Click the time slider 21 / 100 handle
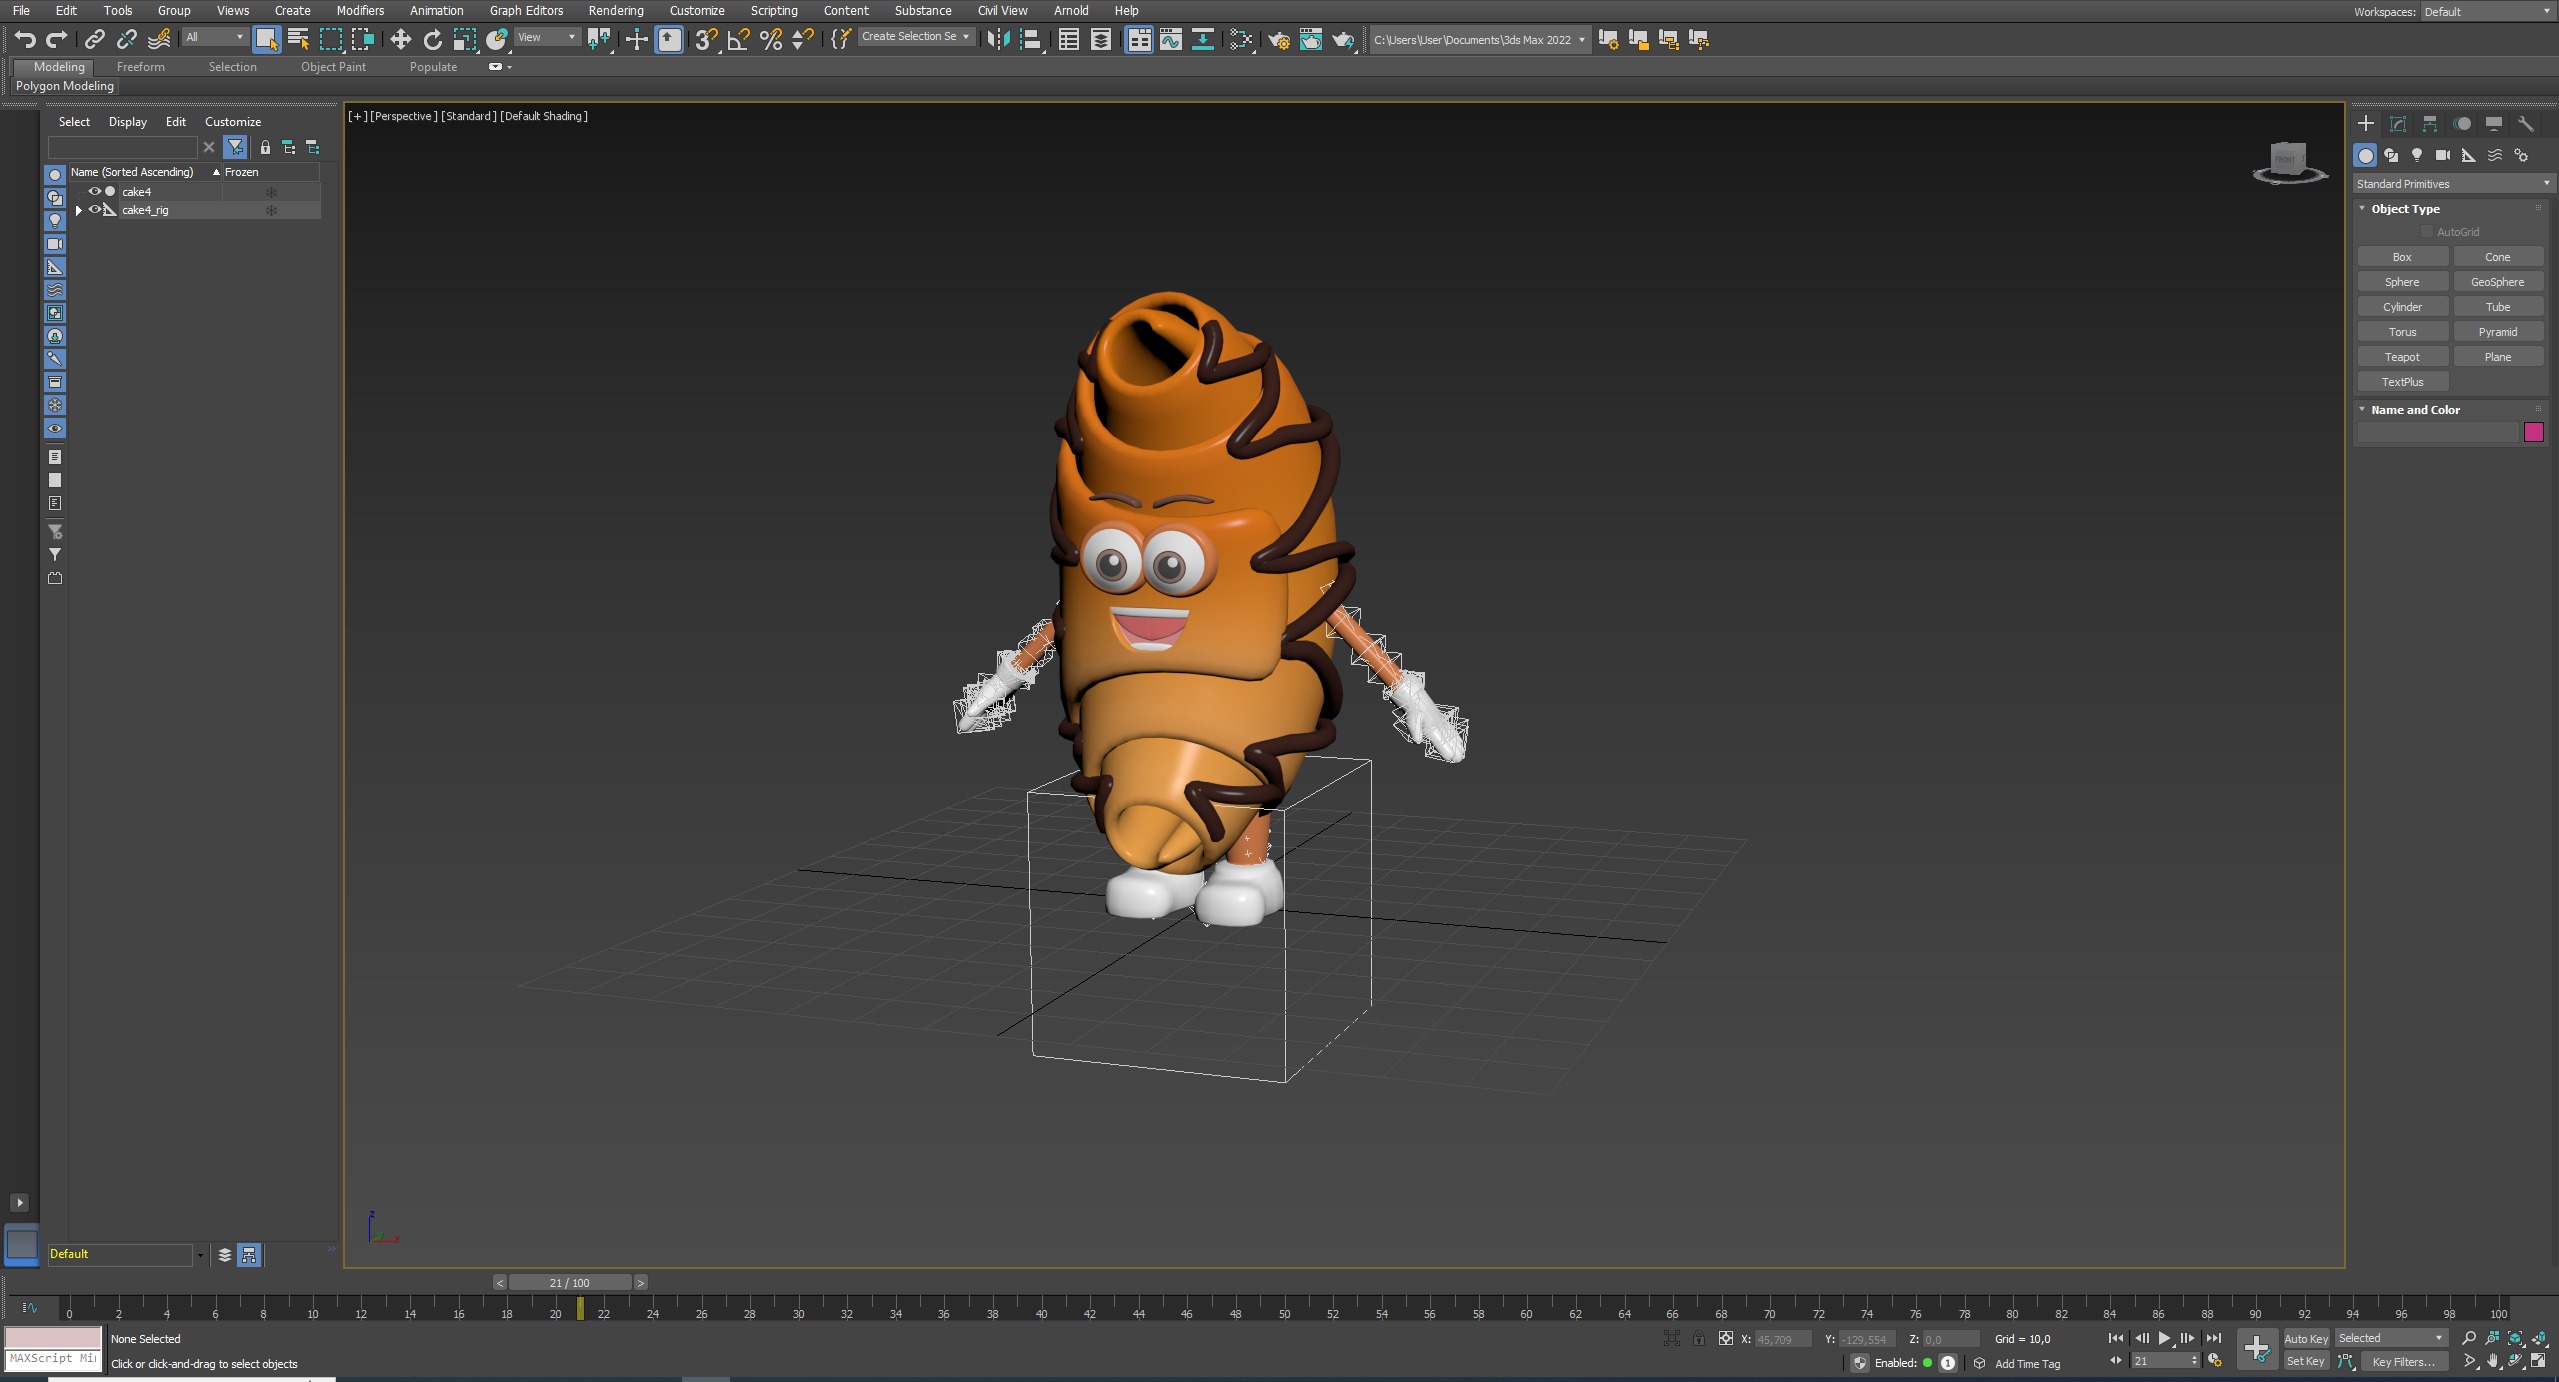Viewport: 2559px width, 1382px height. coord(570,1283)
